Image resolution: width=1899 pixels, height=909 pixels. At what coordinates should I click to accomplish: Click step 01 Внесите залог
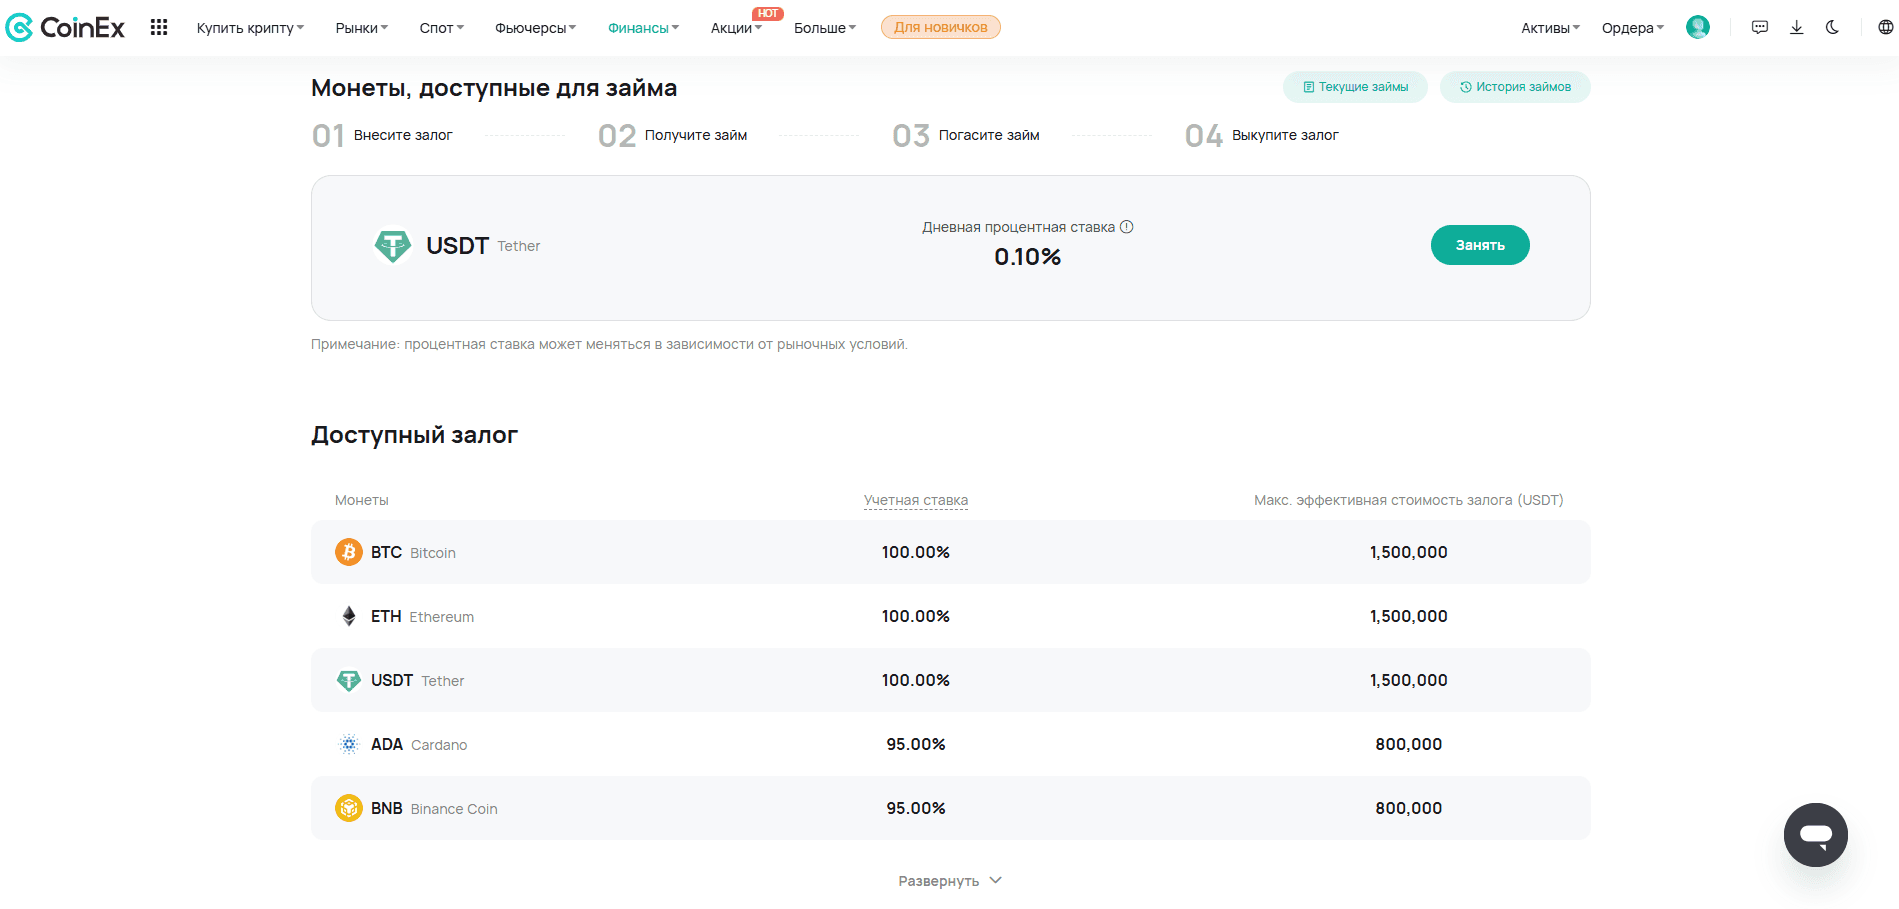pyautogui.click(x=382, y=135)
